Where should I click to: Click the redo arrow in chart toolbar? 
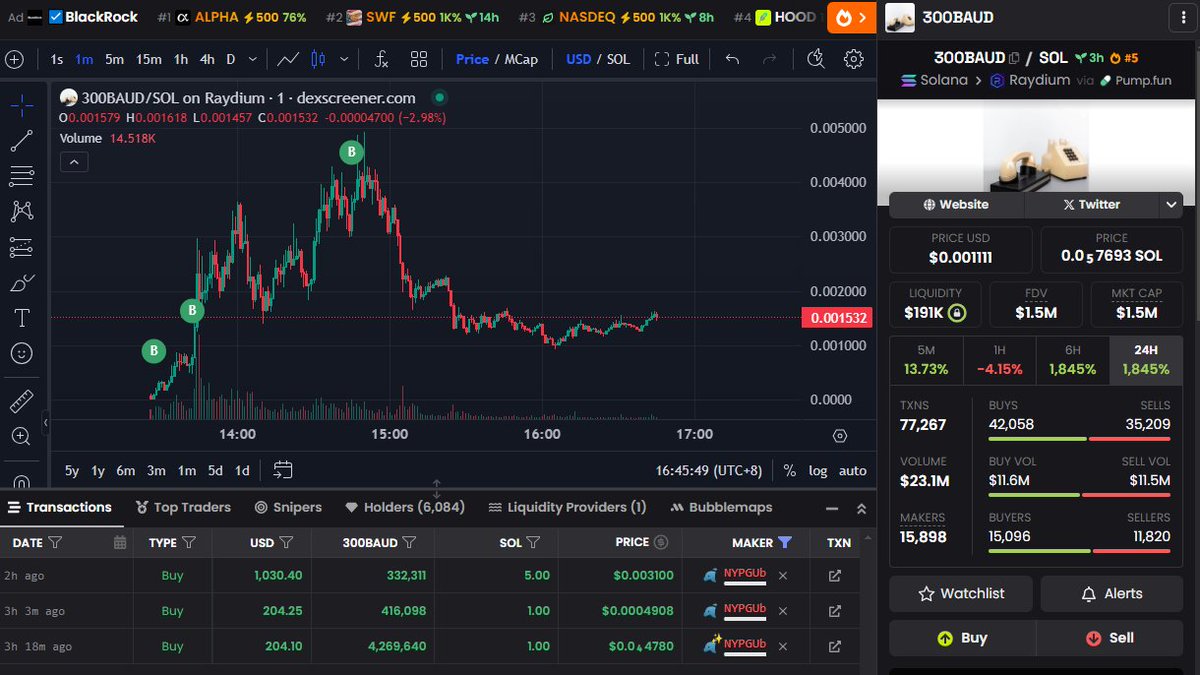[x=769, y=59]
